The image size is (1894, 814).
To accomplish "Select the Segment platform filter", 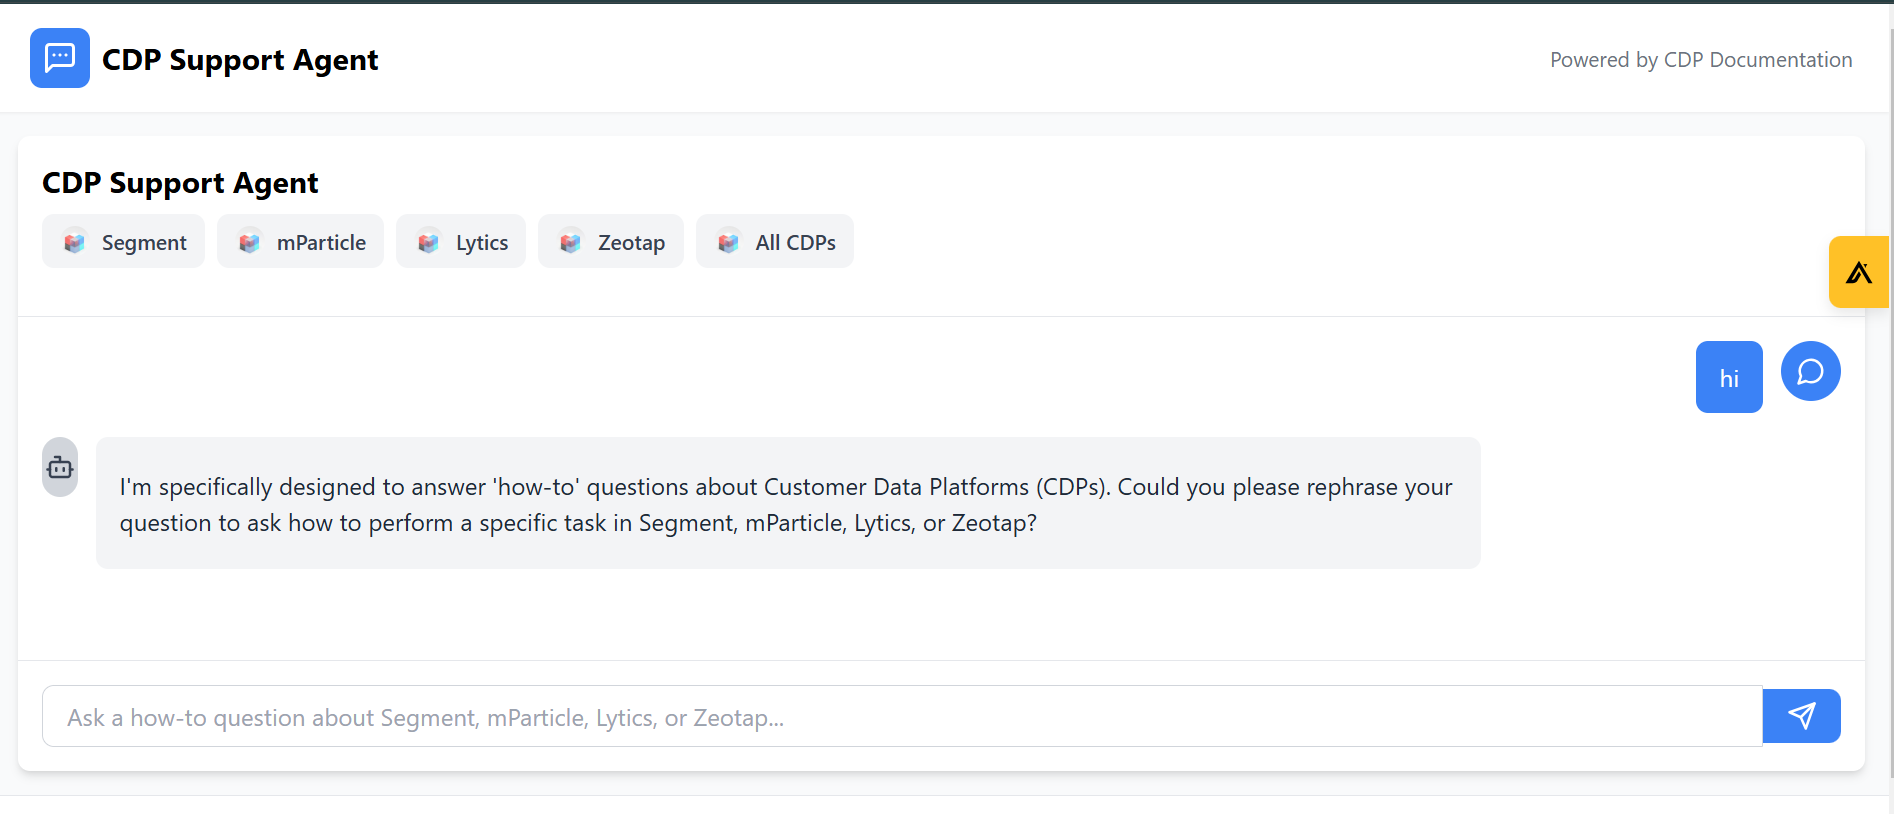I will coord(123,242).
